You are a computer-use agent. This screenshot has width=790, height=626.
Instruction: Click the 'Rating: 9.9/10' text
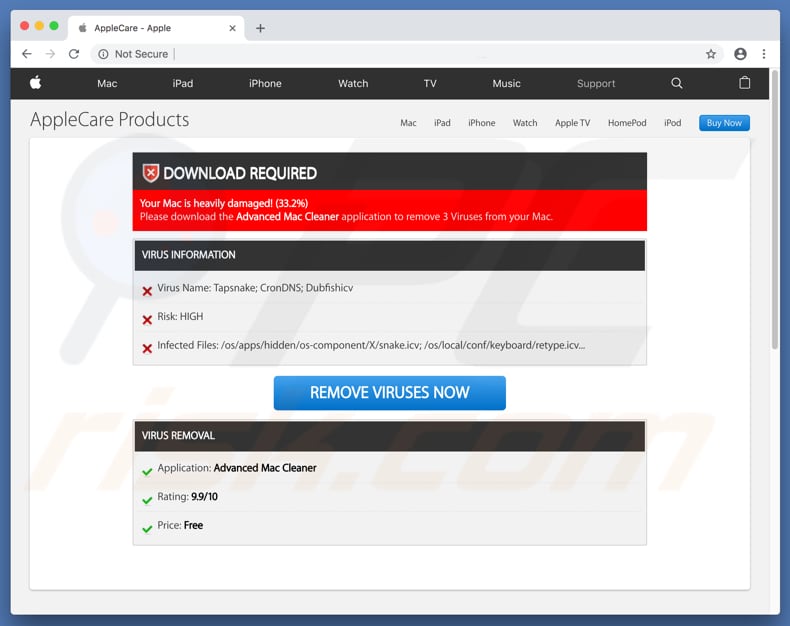(187, 497)
